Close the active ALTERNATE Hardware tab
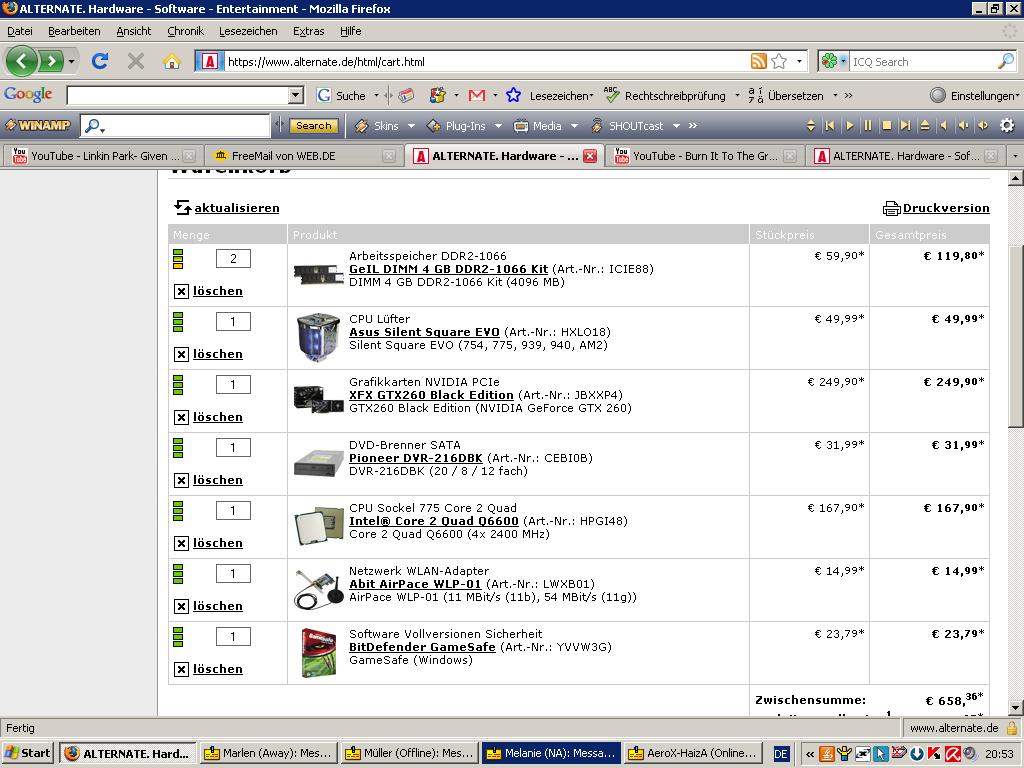This screenshot has height=768, width=1024. point(590,156)
